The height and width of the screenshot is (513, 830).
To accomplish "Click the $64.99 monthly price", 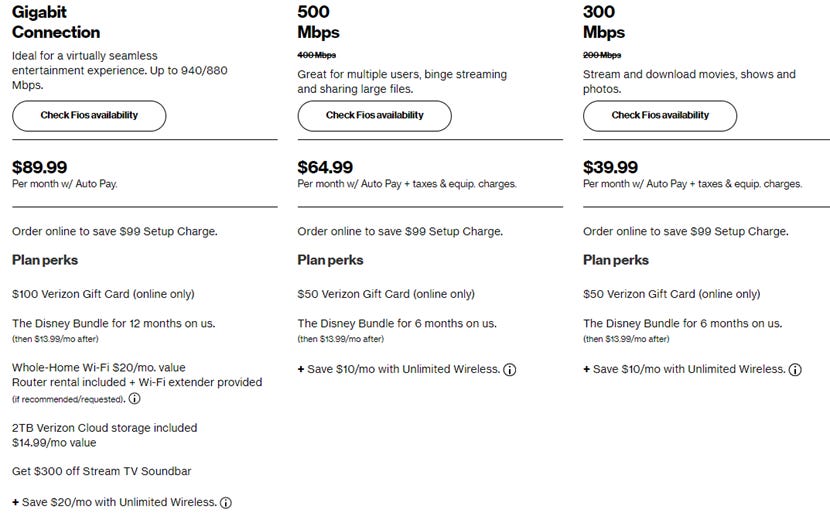I will click(325, 167).
